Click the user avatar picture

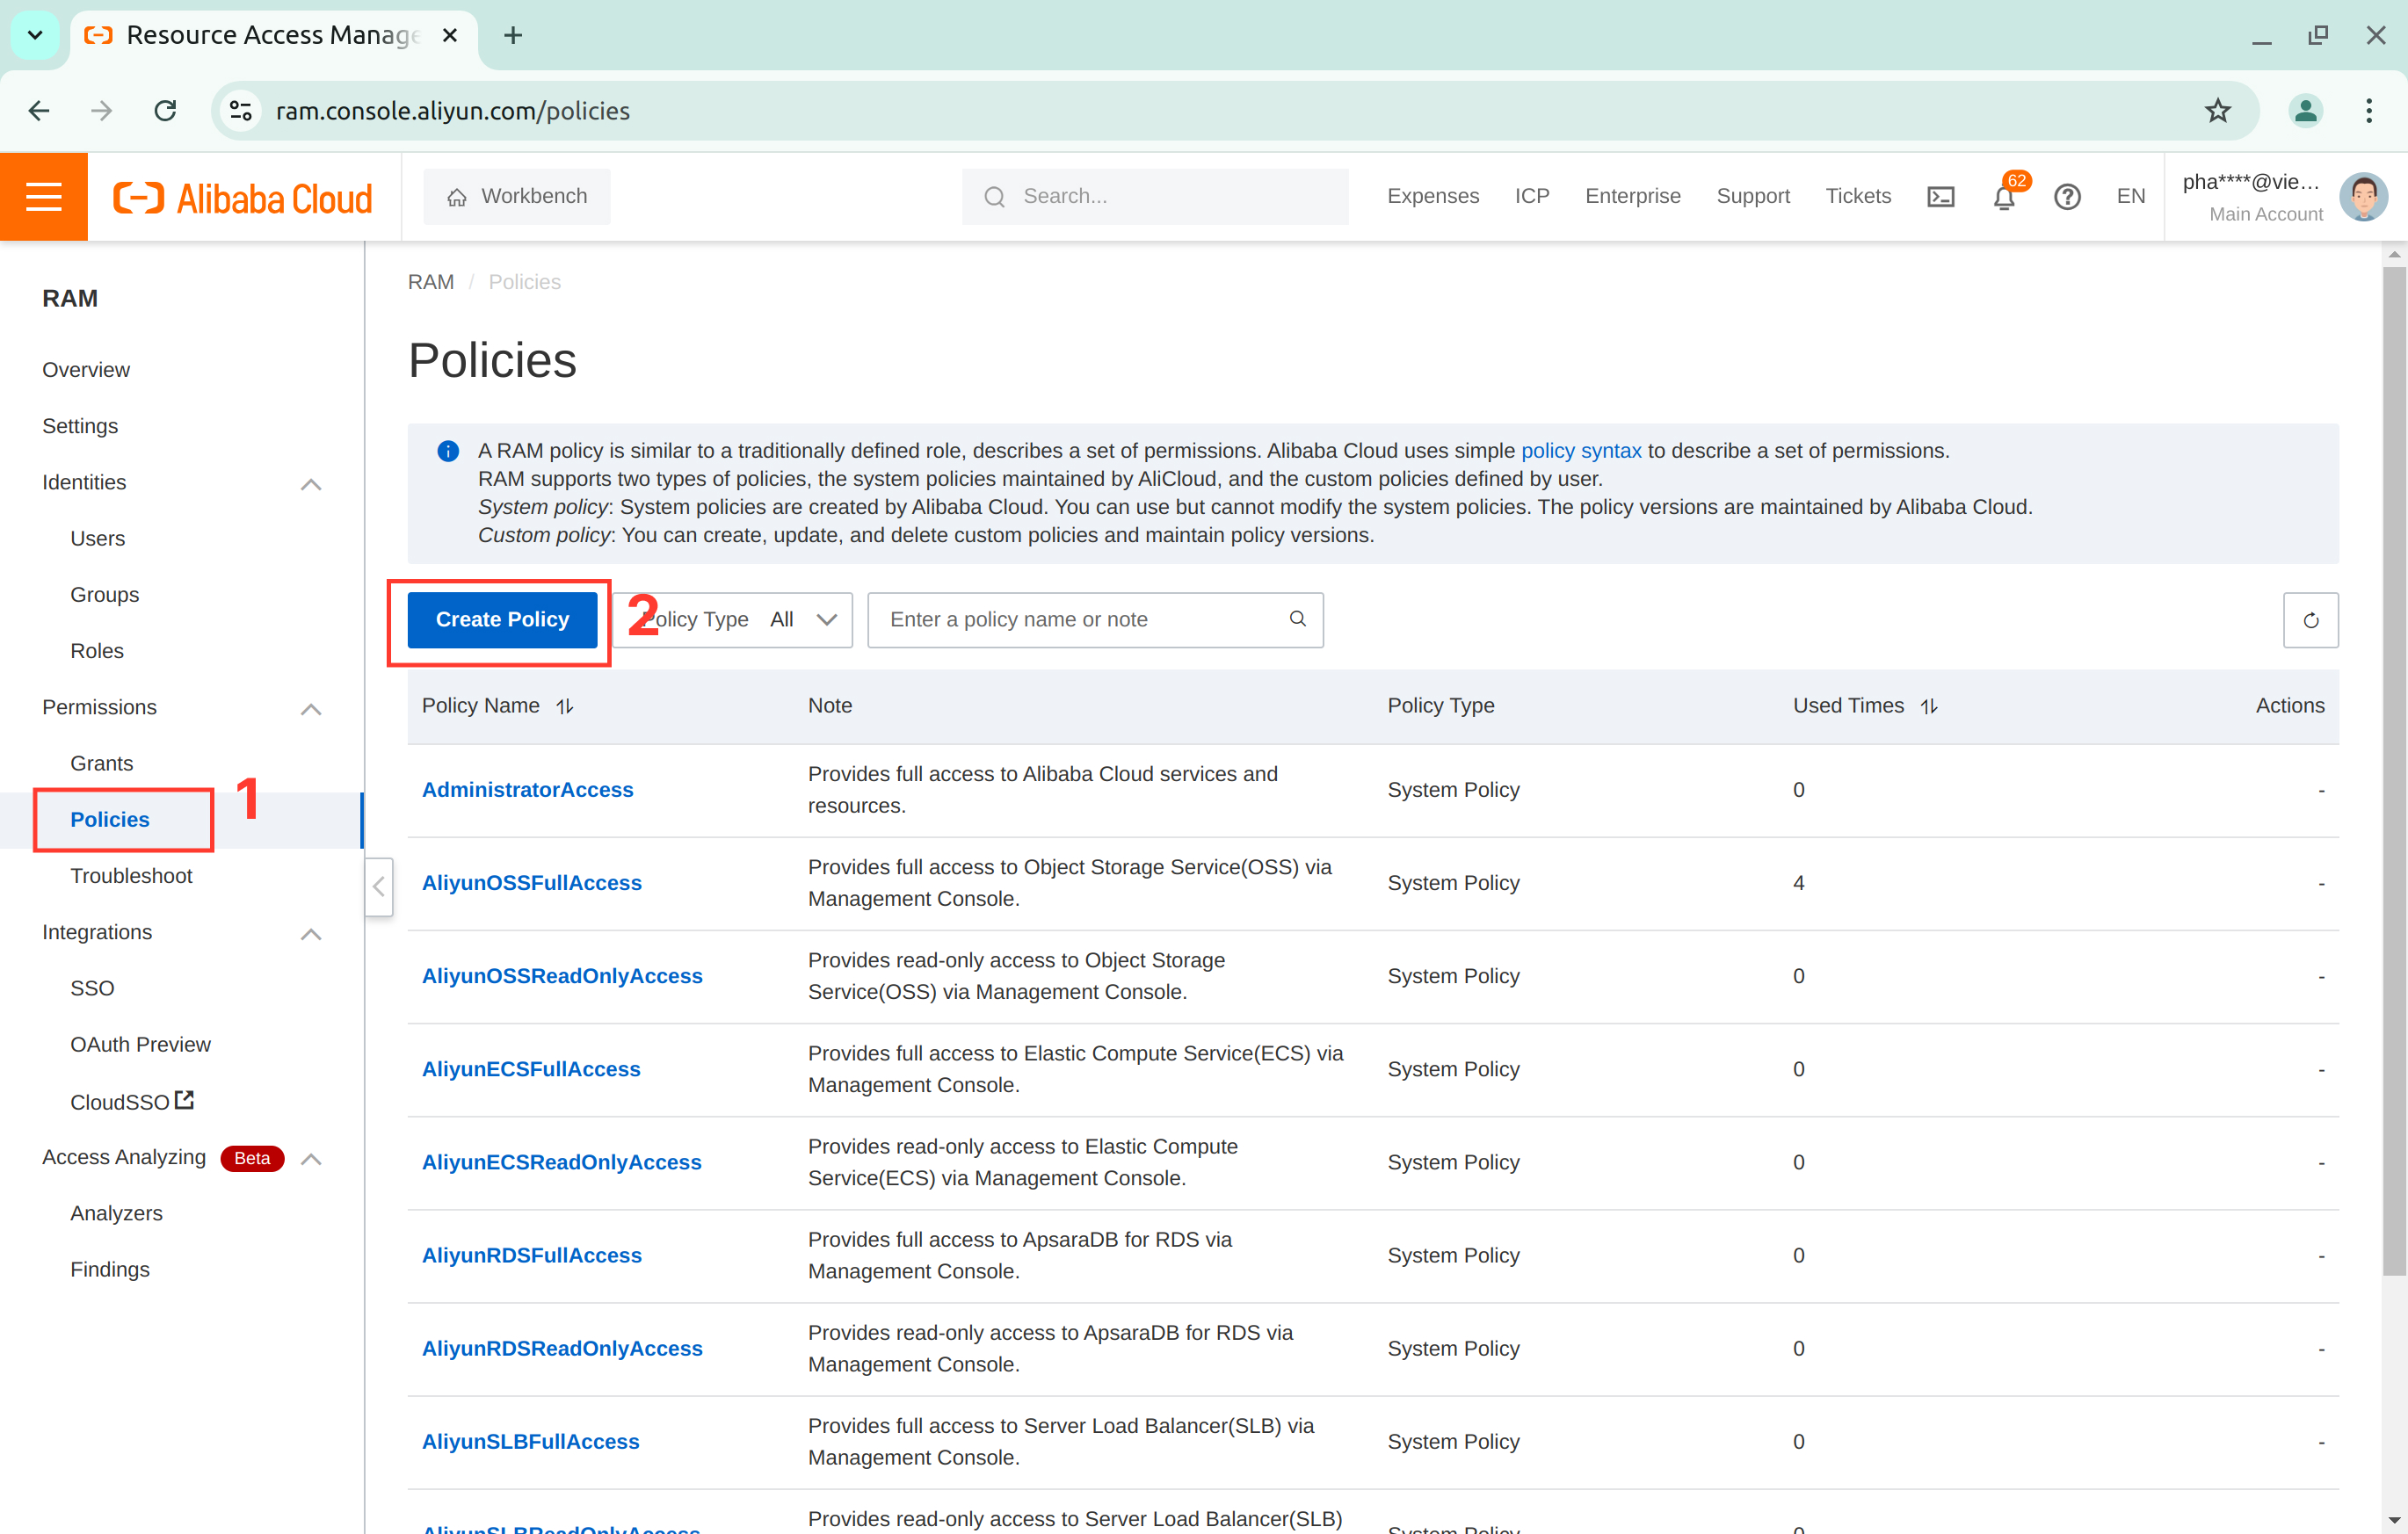(x=2363, y=196)
